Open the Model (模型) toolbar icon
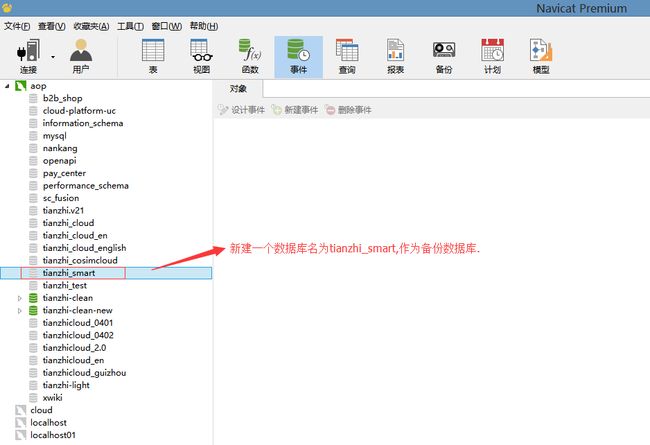The image size is (650, 445). pyautogui.click(x=541, y=56)
